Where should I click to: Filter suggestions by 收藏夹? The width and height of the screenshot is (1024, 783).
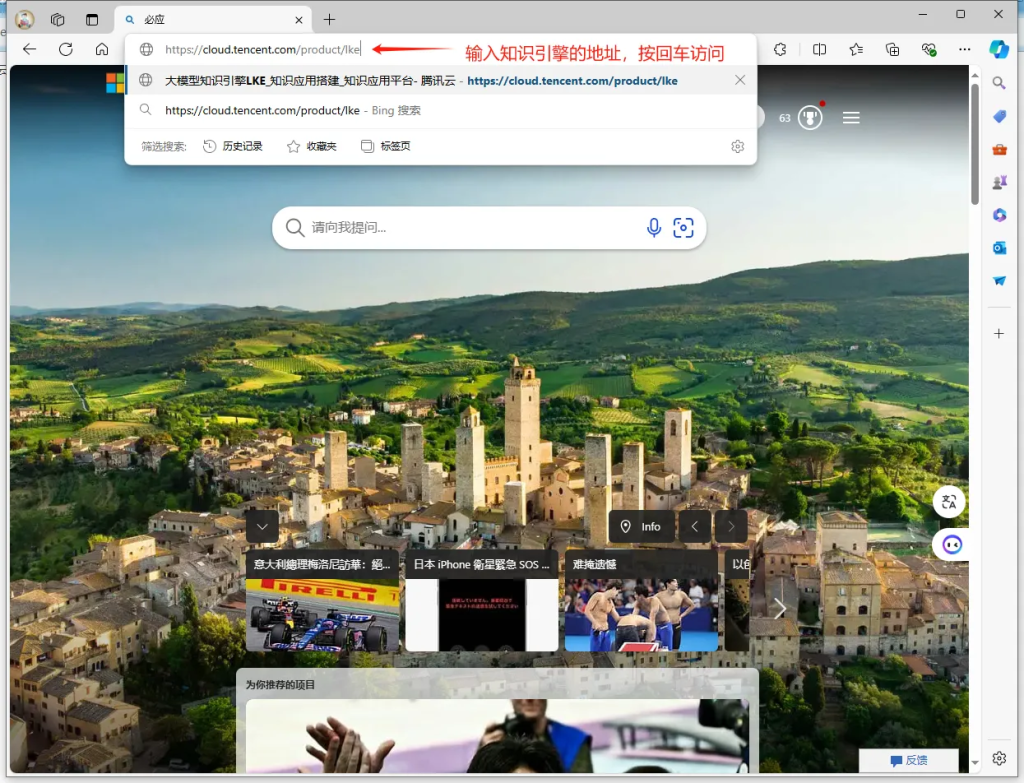click(x=312, y=146)
